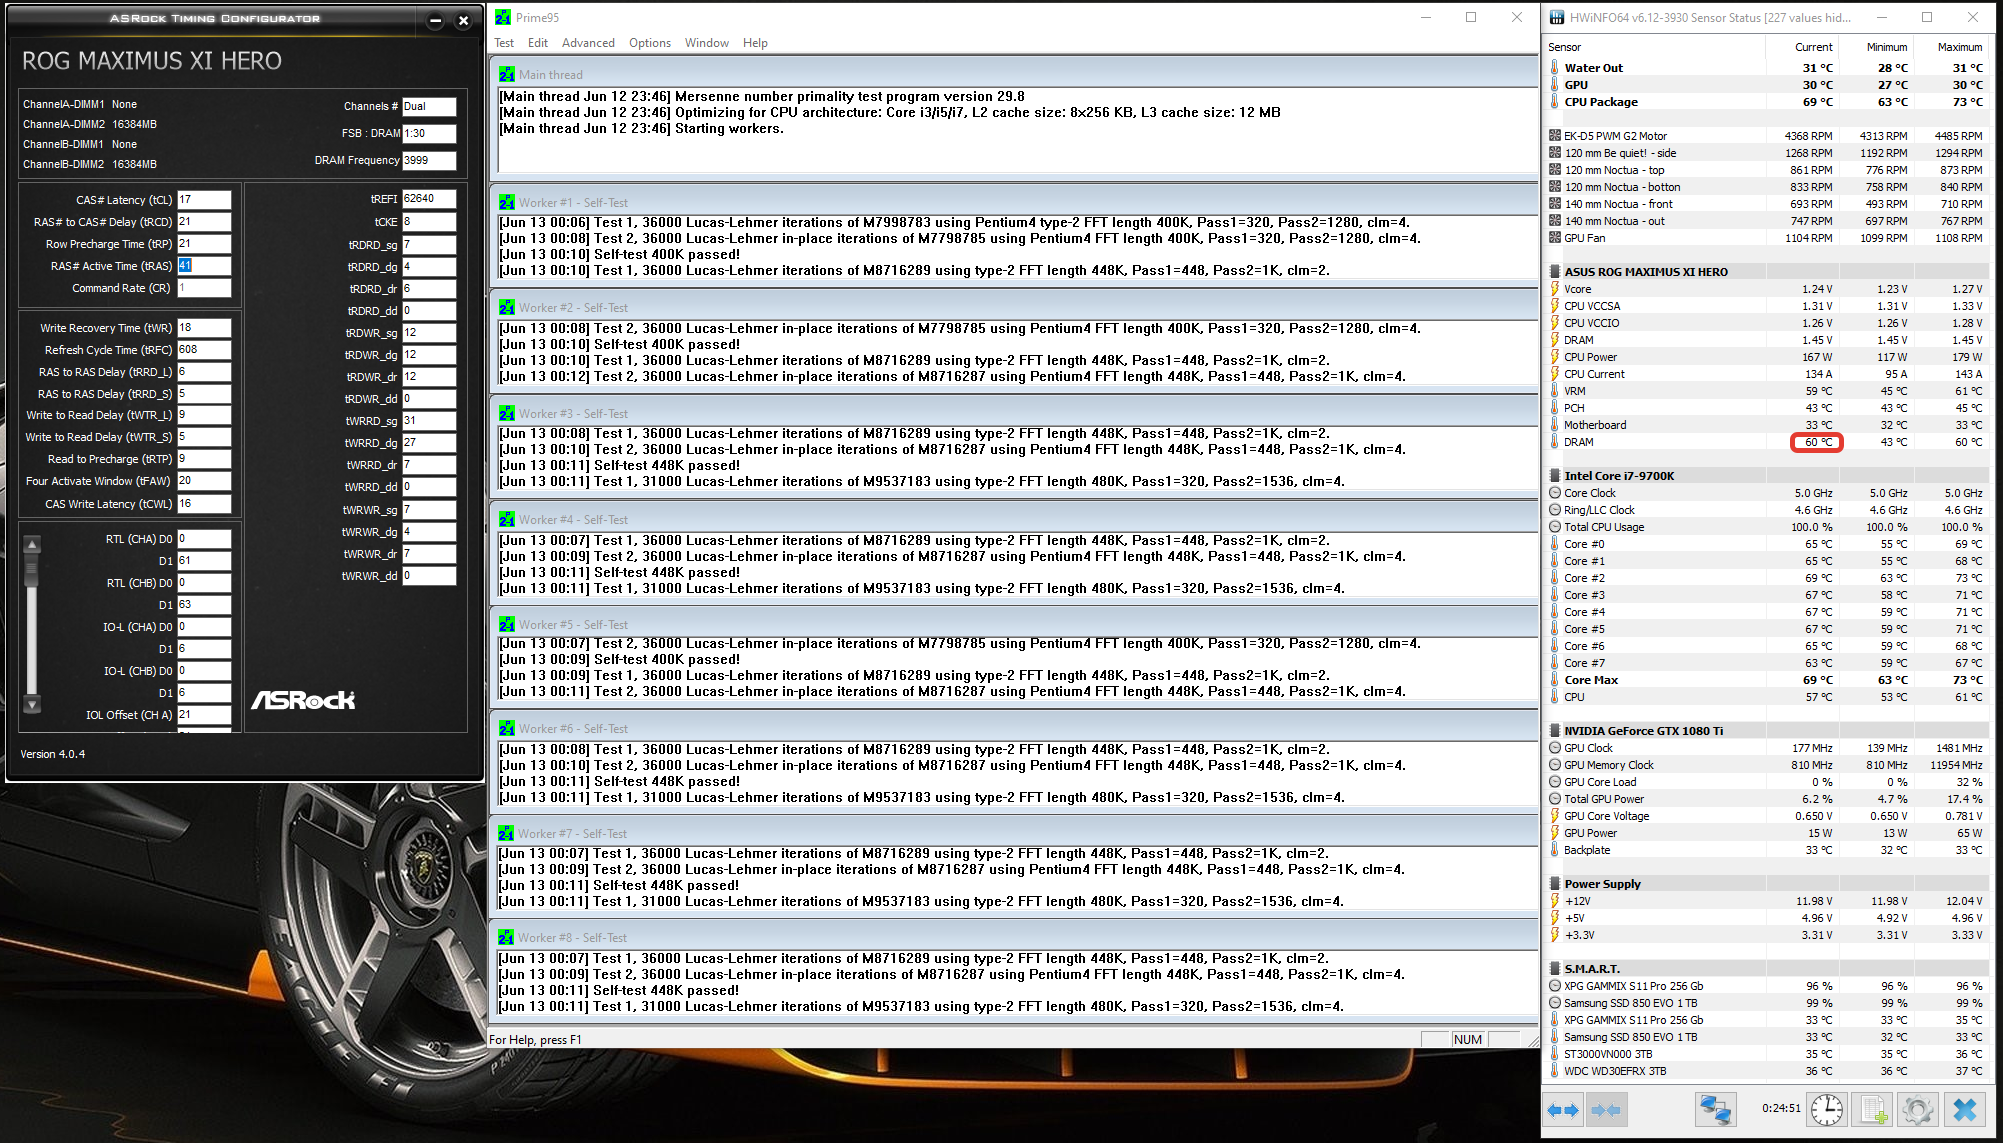
Task: Open HWiNFO remote network monitoring icon
Action: pyautogui.click(x=1715, y=1110)
